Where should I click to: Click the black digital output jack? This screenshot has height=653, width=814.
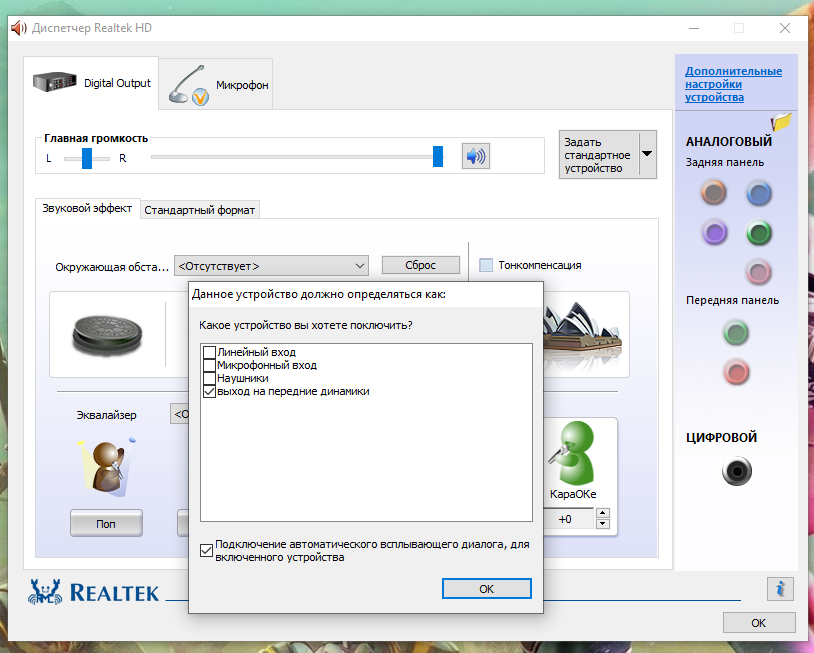click(x=737, y=471)
